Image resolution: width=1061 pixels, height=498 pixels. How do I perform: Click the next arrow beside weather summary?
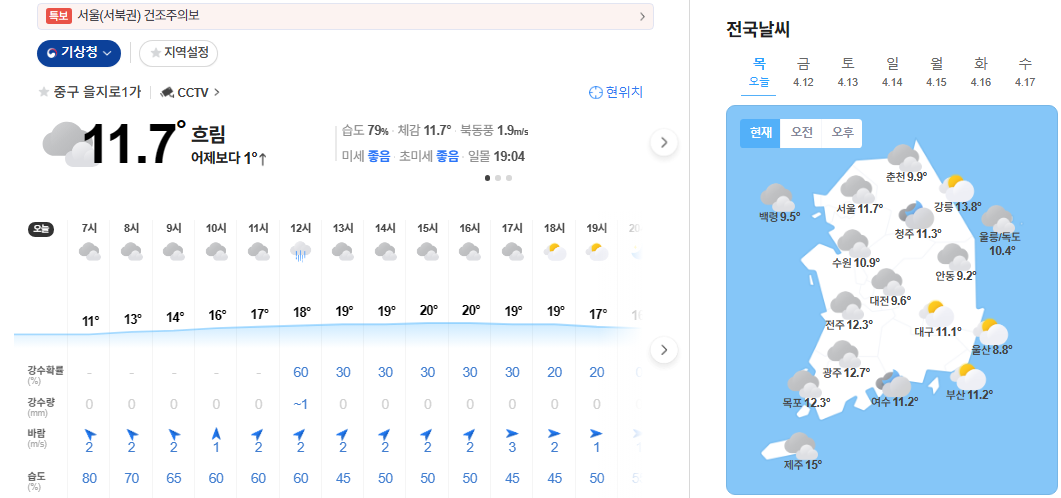(x=664, y=143)
